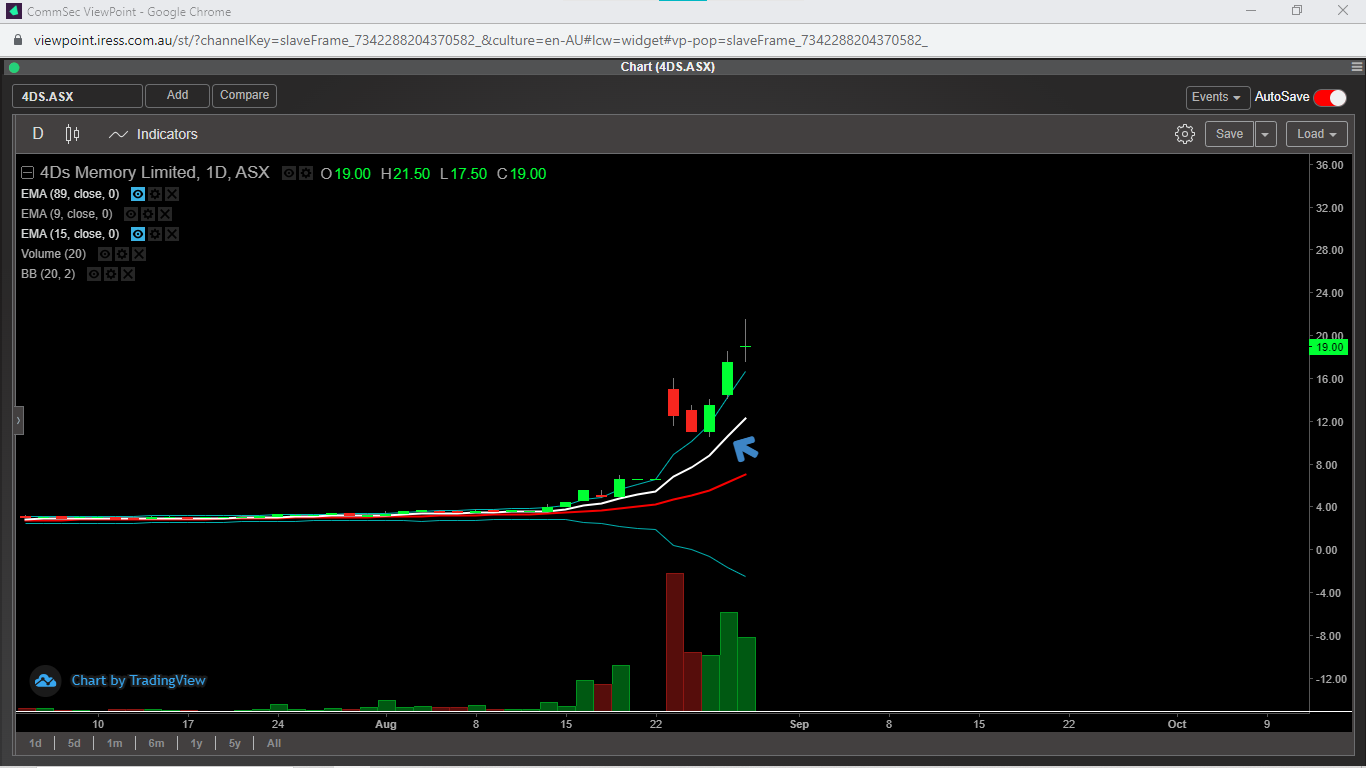Remove the EMA (15, close, 0) indicator
Screen dimensions: 1366x768
(172, 234)
